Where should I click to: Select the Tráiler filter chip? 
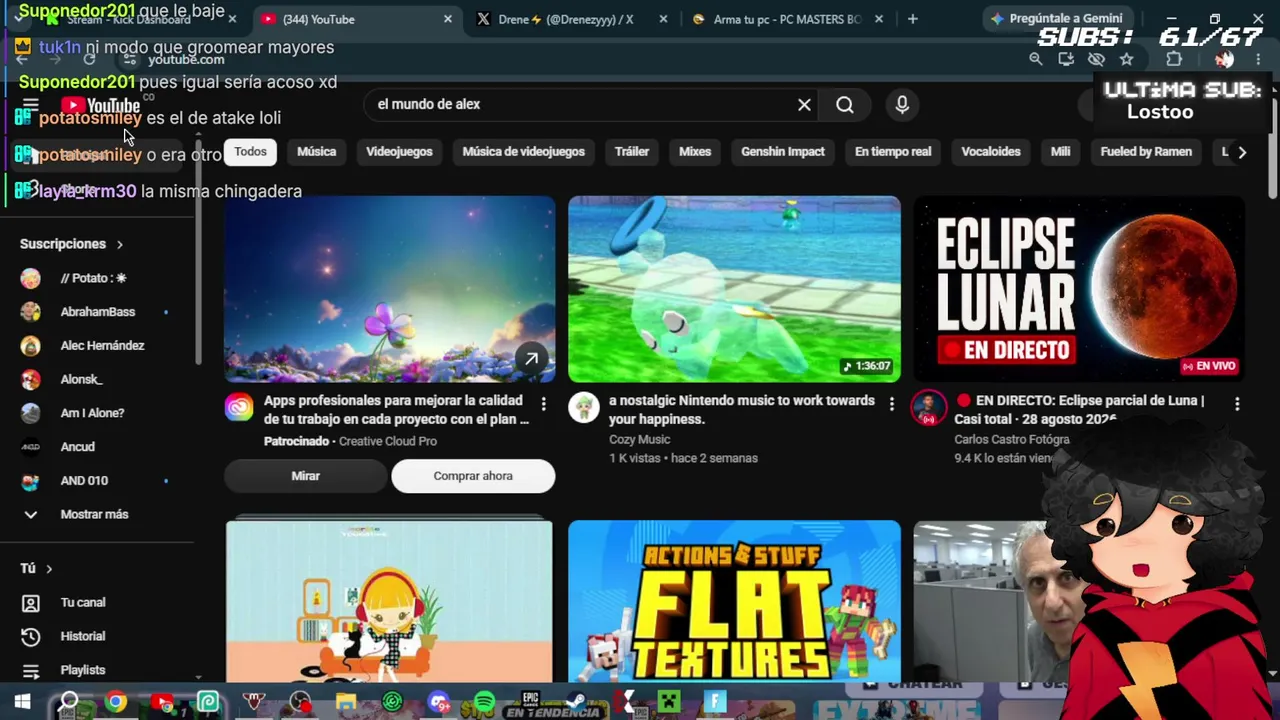tap(632, 152)
